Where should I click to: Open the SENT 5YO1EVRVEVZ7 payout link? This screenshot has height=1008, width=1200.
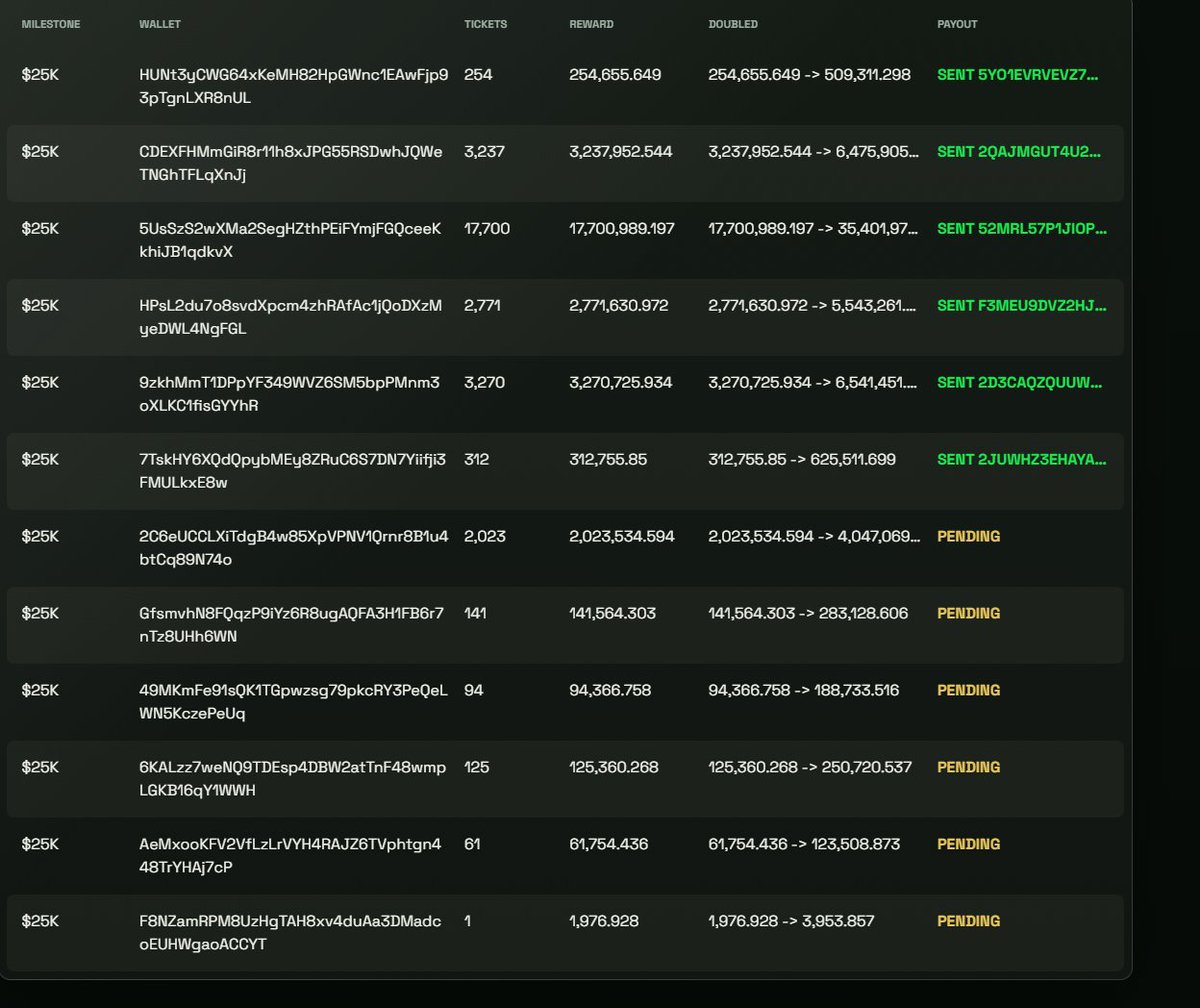1018,75
